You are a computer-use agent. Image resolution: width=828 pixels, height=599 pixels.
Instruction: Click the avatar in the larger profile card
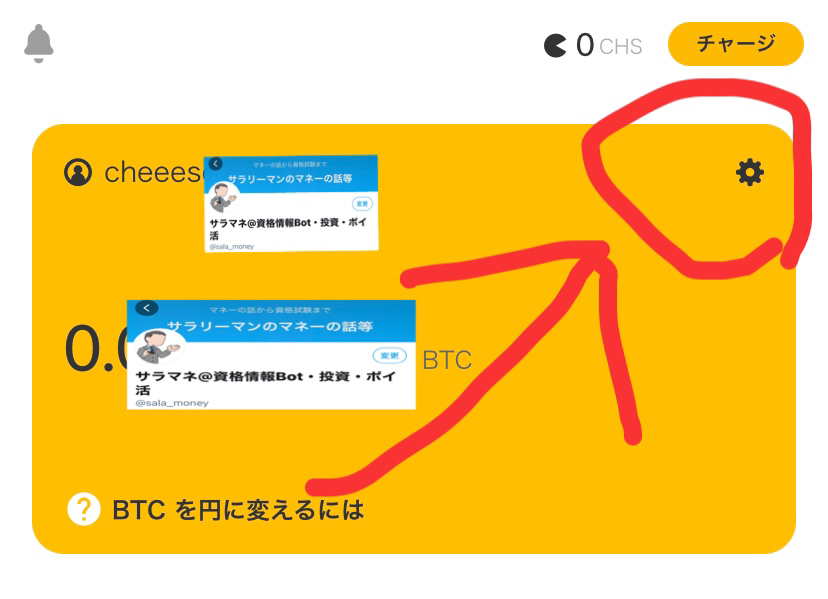click(x=155, y=347)
